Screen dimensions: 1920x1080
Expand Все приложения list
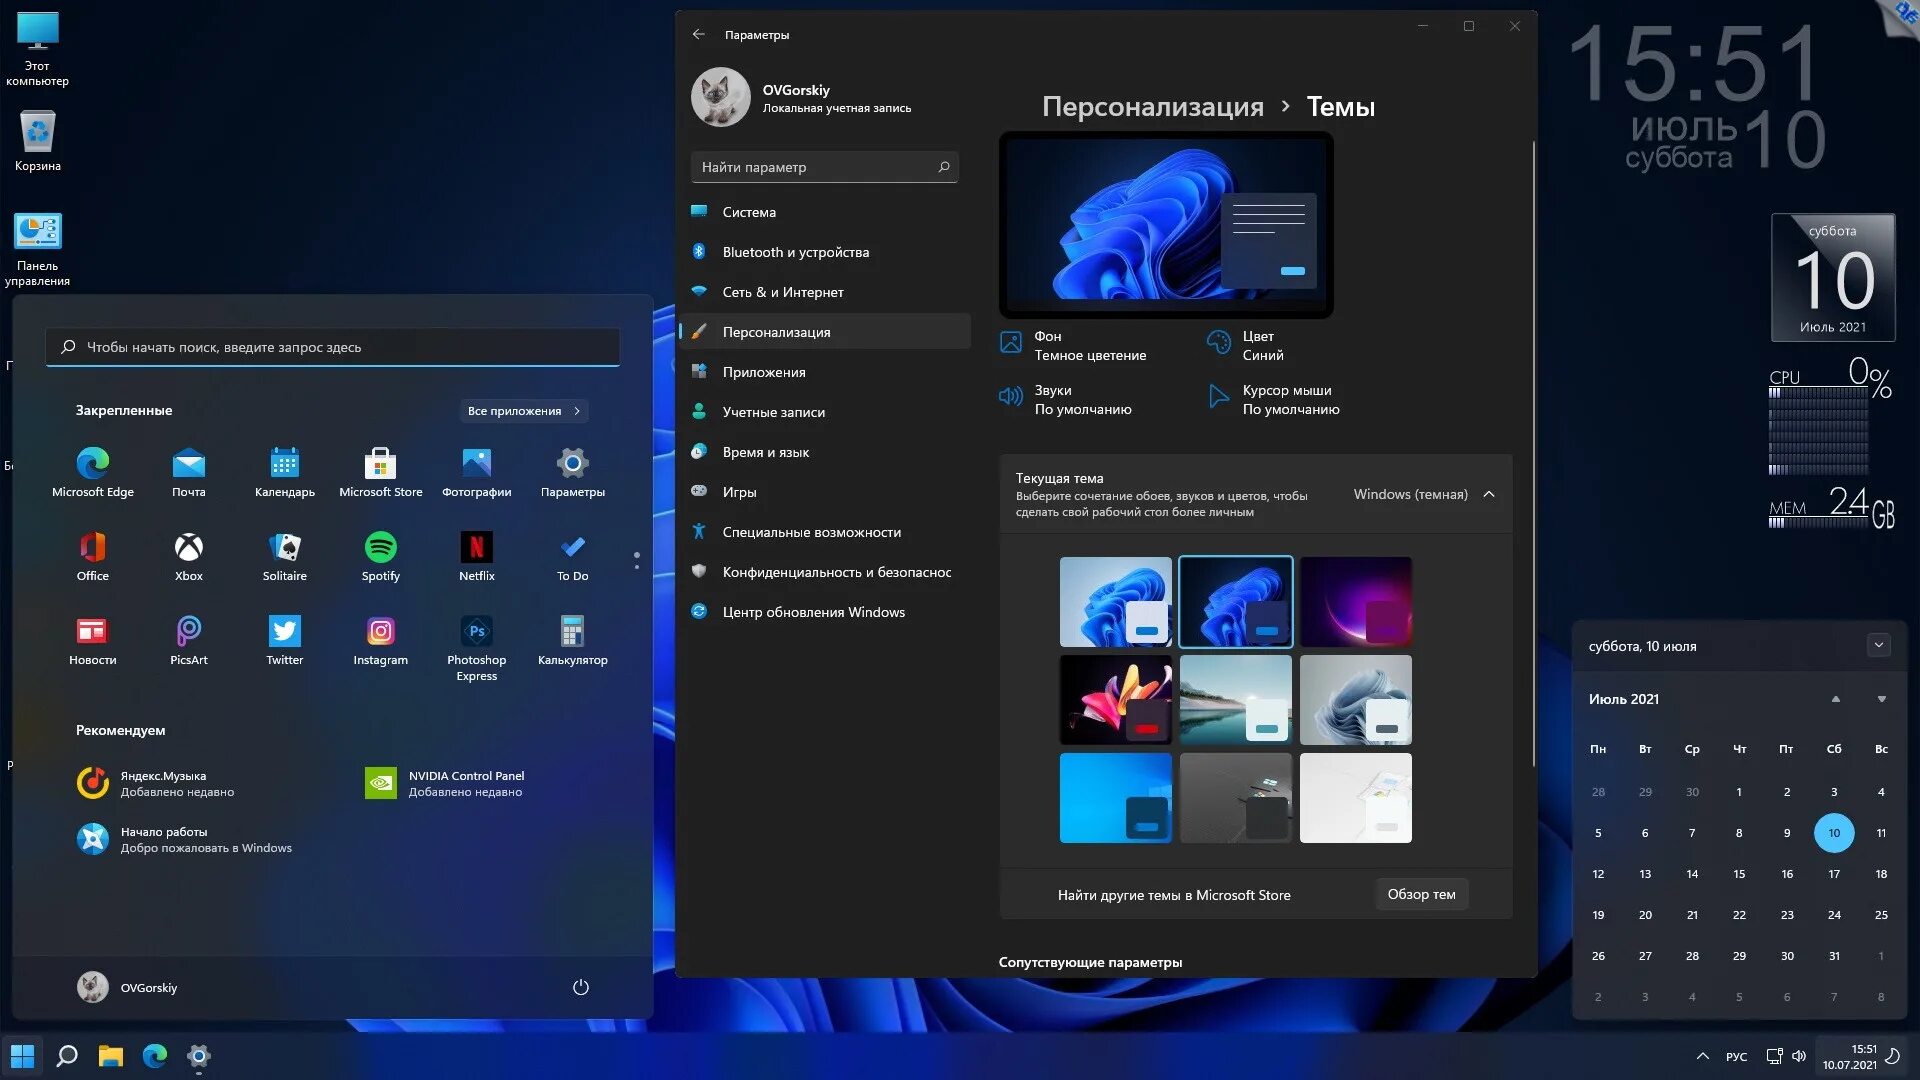tap(524, 409)
